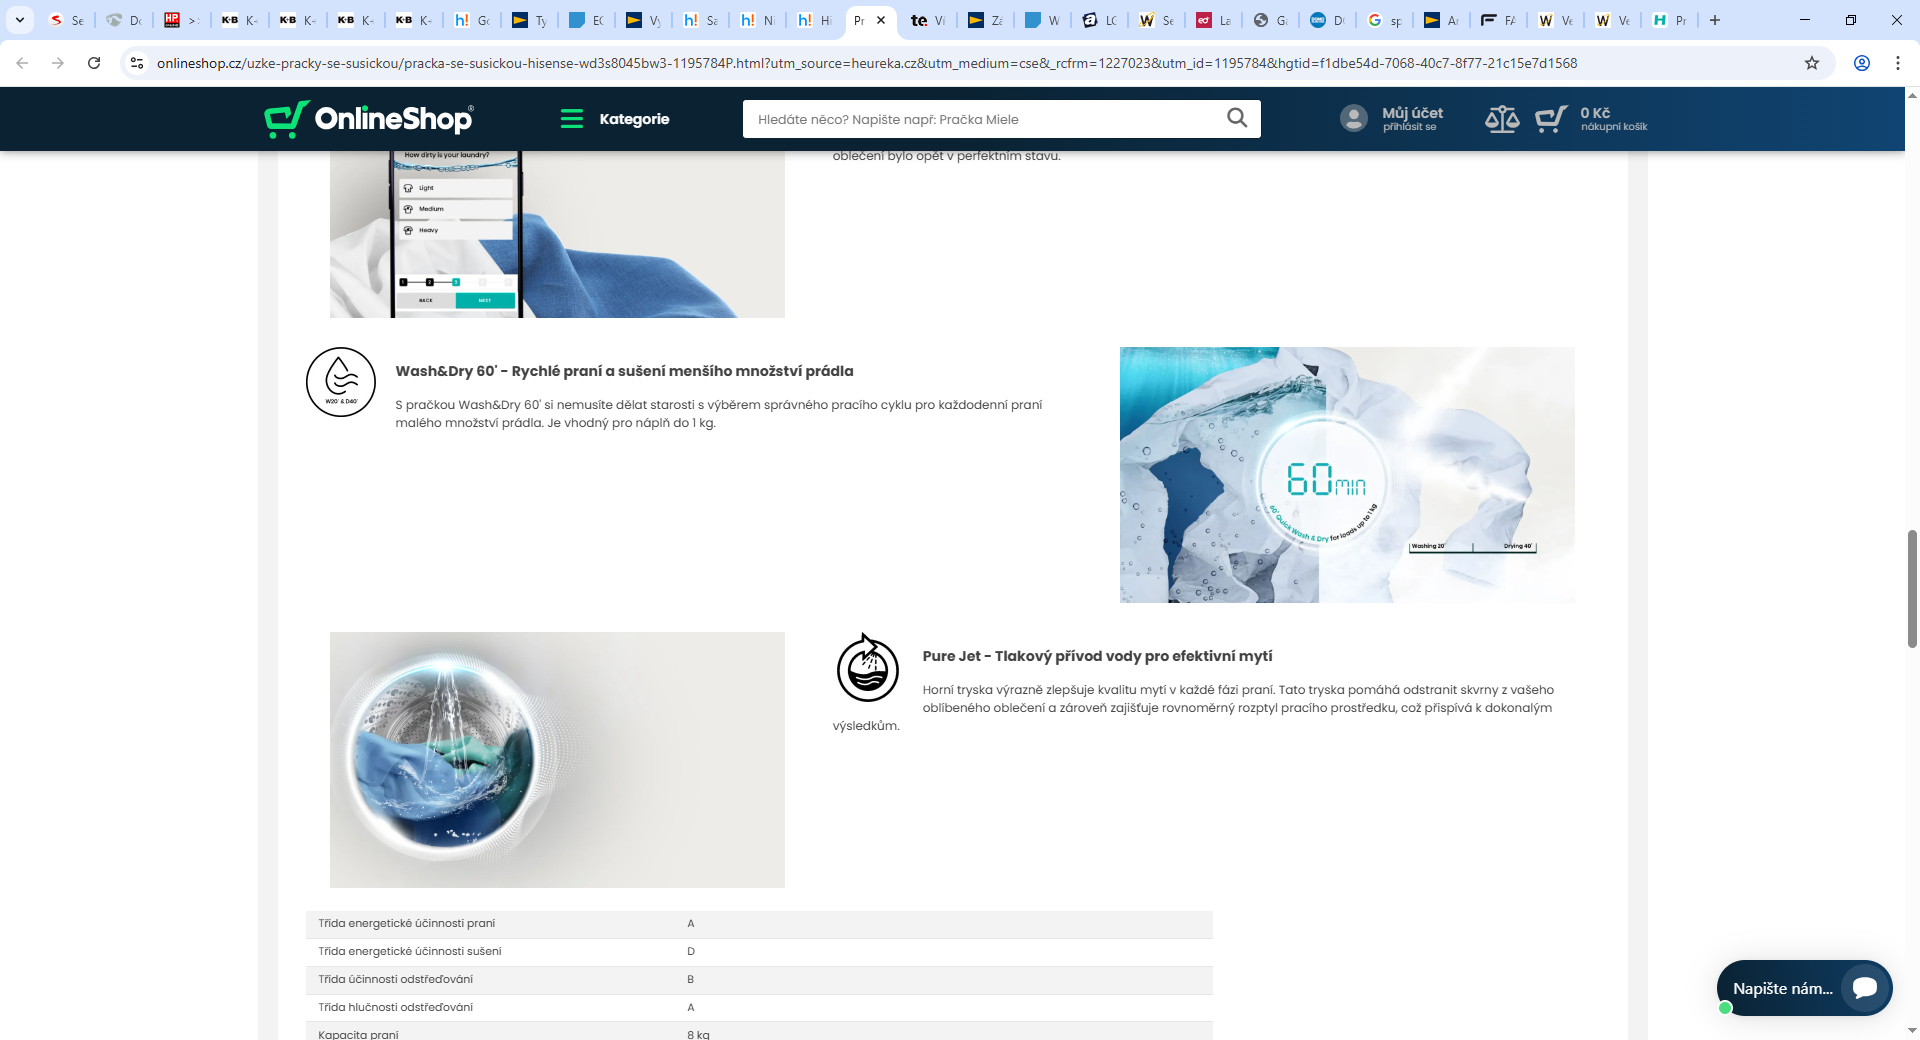Viewport: 1920px width, 1040px height.
Task: Open the Kategorie hamburger menu icon
Action: pyautogui.click(x=572, y=119)
